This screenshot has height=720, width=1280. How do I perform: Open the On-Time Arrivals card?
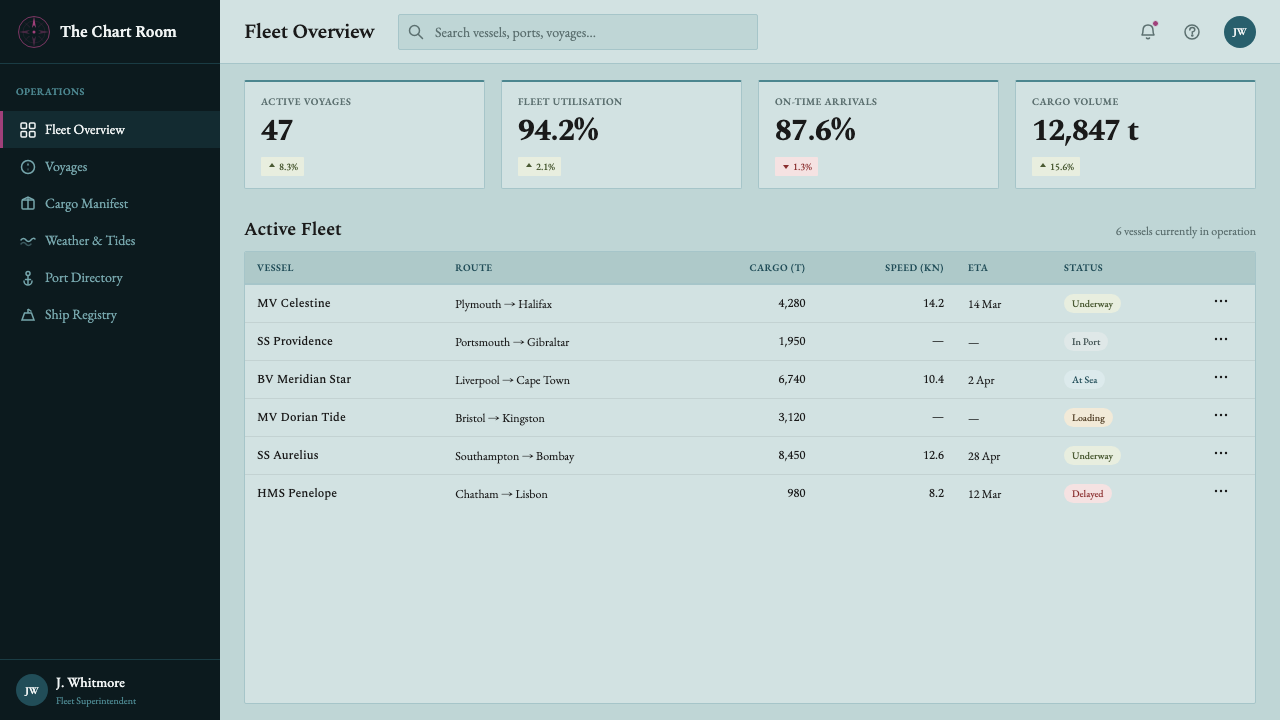(x=878, y=134)
